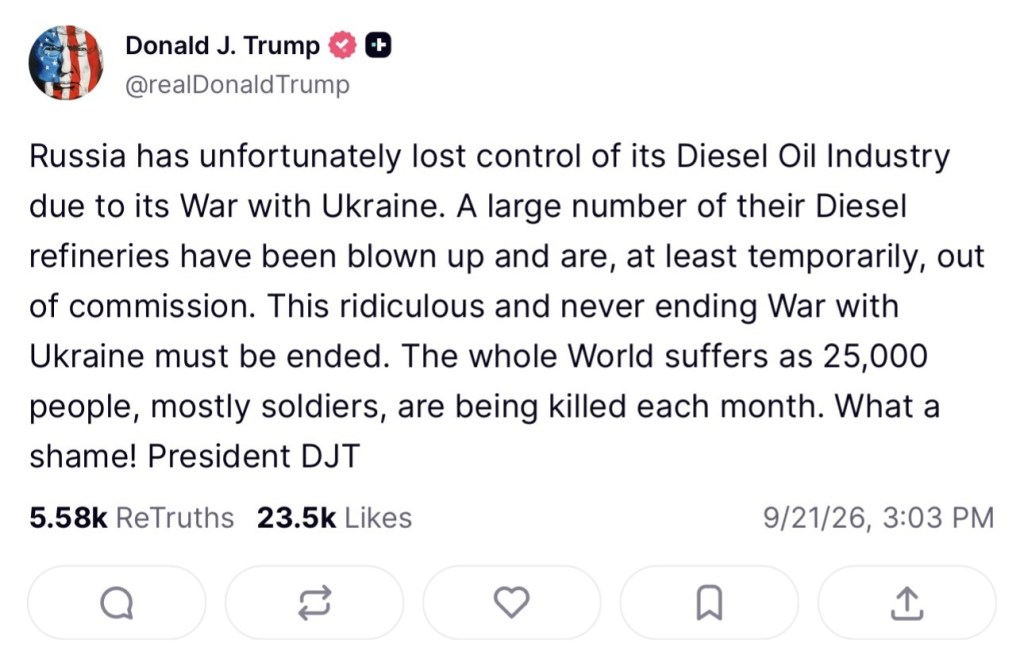Click the 9/21/26, 3:03 PM timestamp
1024x663 pixels.
878,518
